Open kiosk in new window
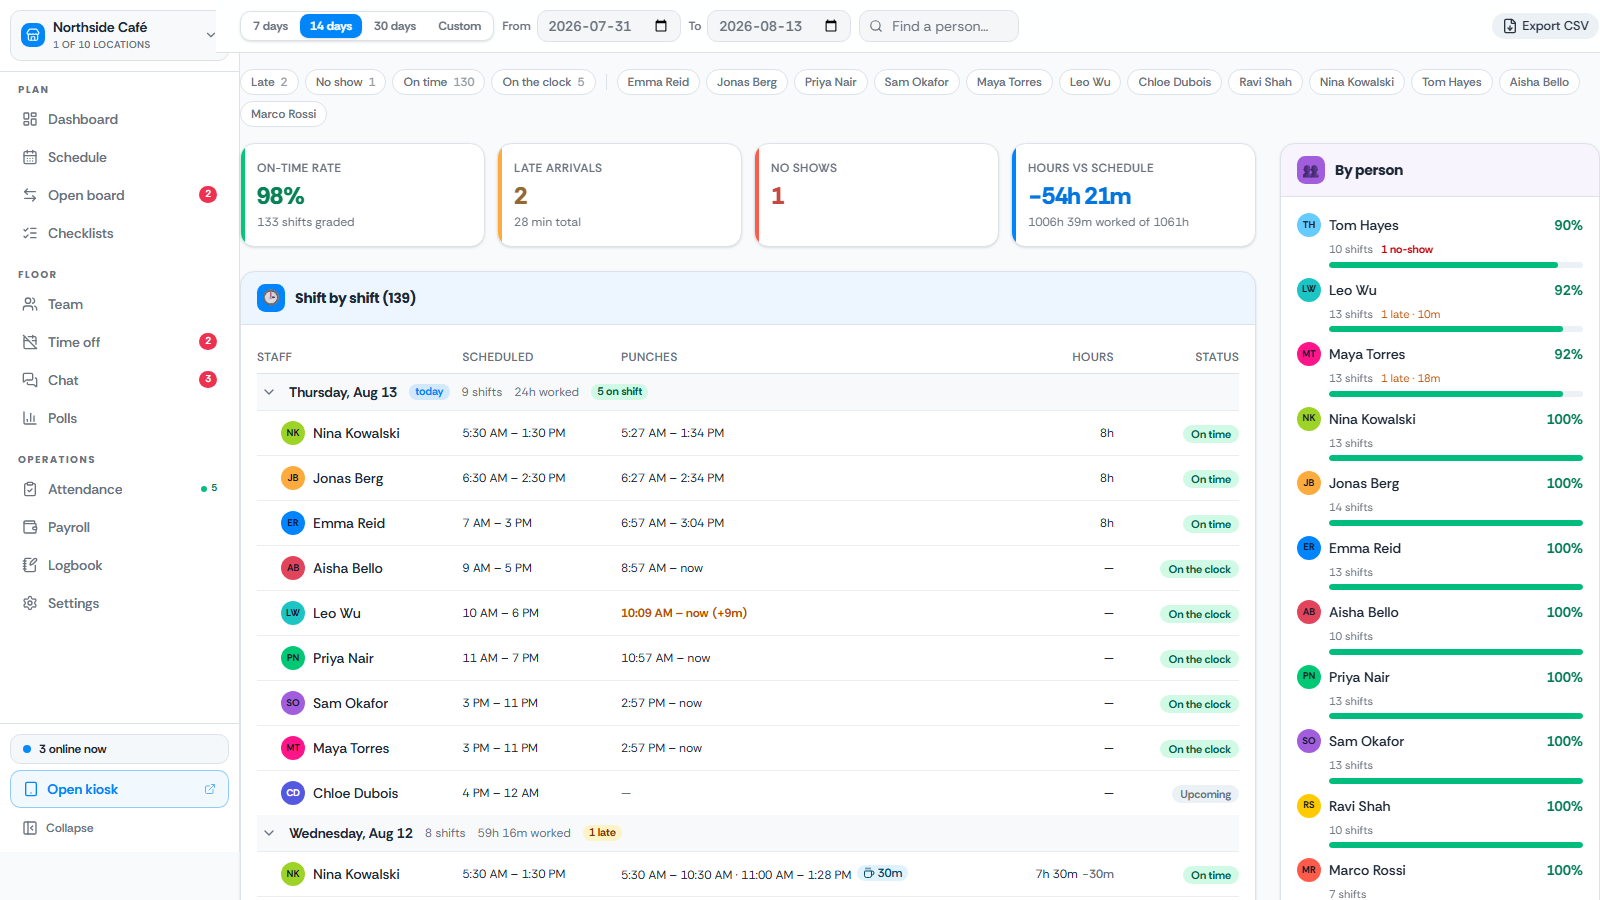The height and width of the screenshot is (900, 1600). 119,789
